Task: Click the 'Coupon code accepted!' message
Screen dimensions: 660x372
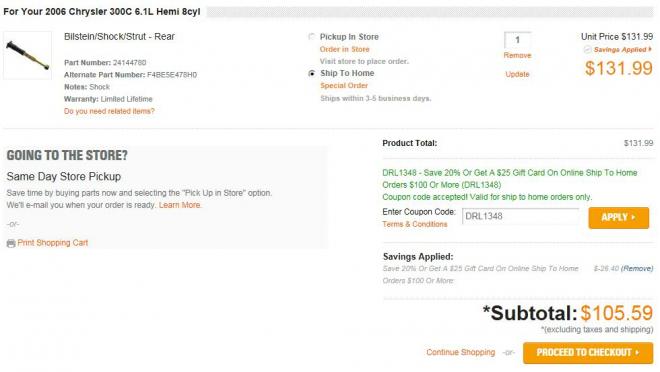Action: pyautogui.click(x=487, y=197)
